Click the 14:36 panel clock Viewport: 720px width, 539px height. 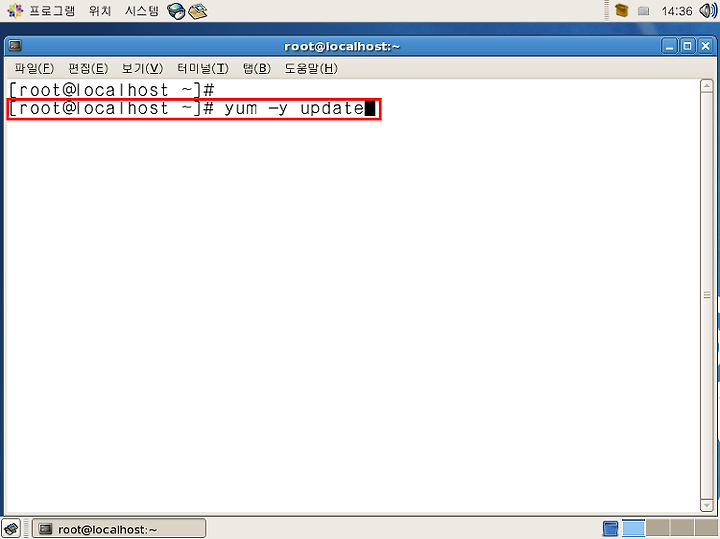677,11
